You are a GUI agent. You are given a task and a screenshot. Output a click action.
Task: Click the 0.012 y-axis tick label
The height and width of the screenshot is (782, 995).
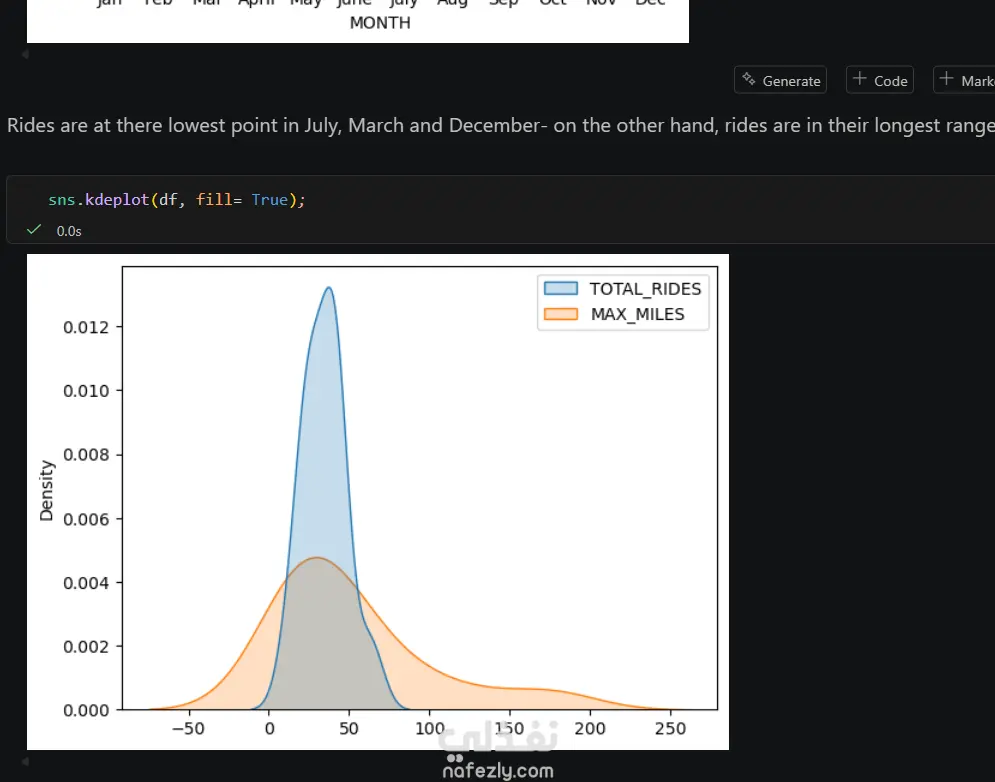pyautogui.click(x=86, y=328)
